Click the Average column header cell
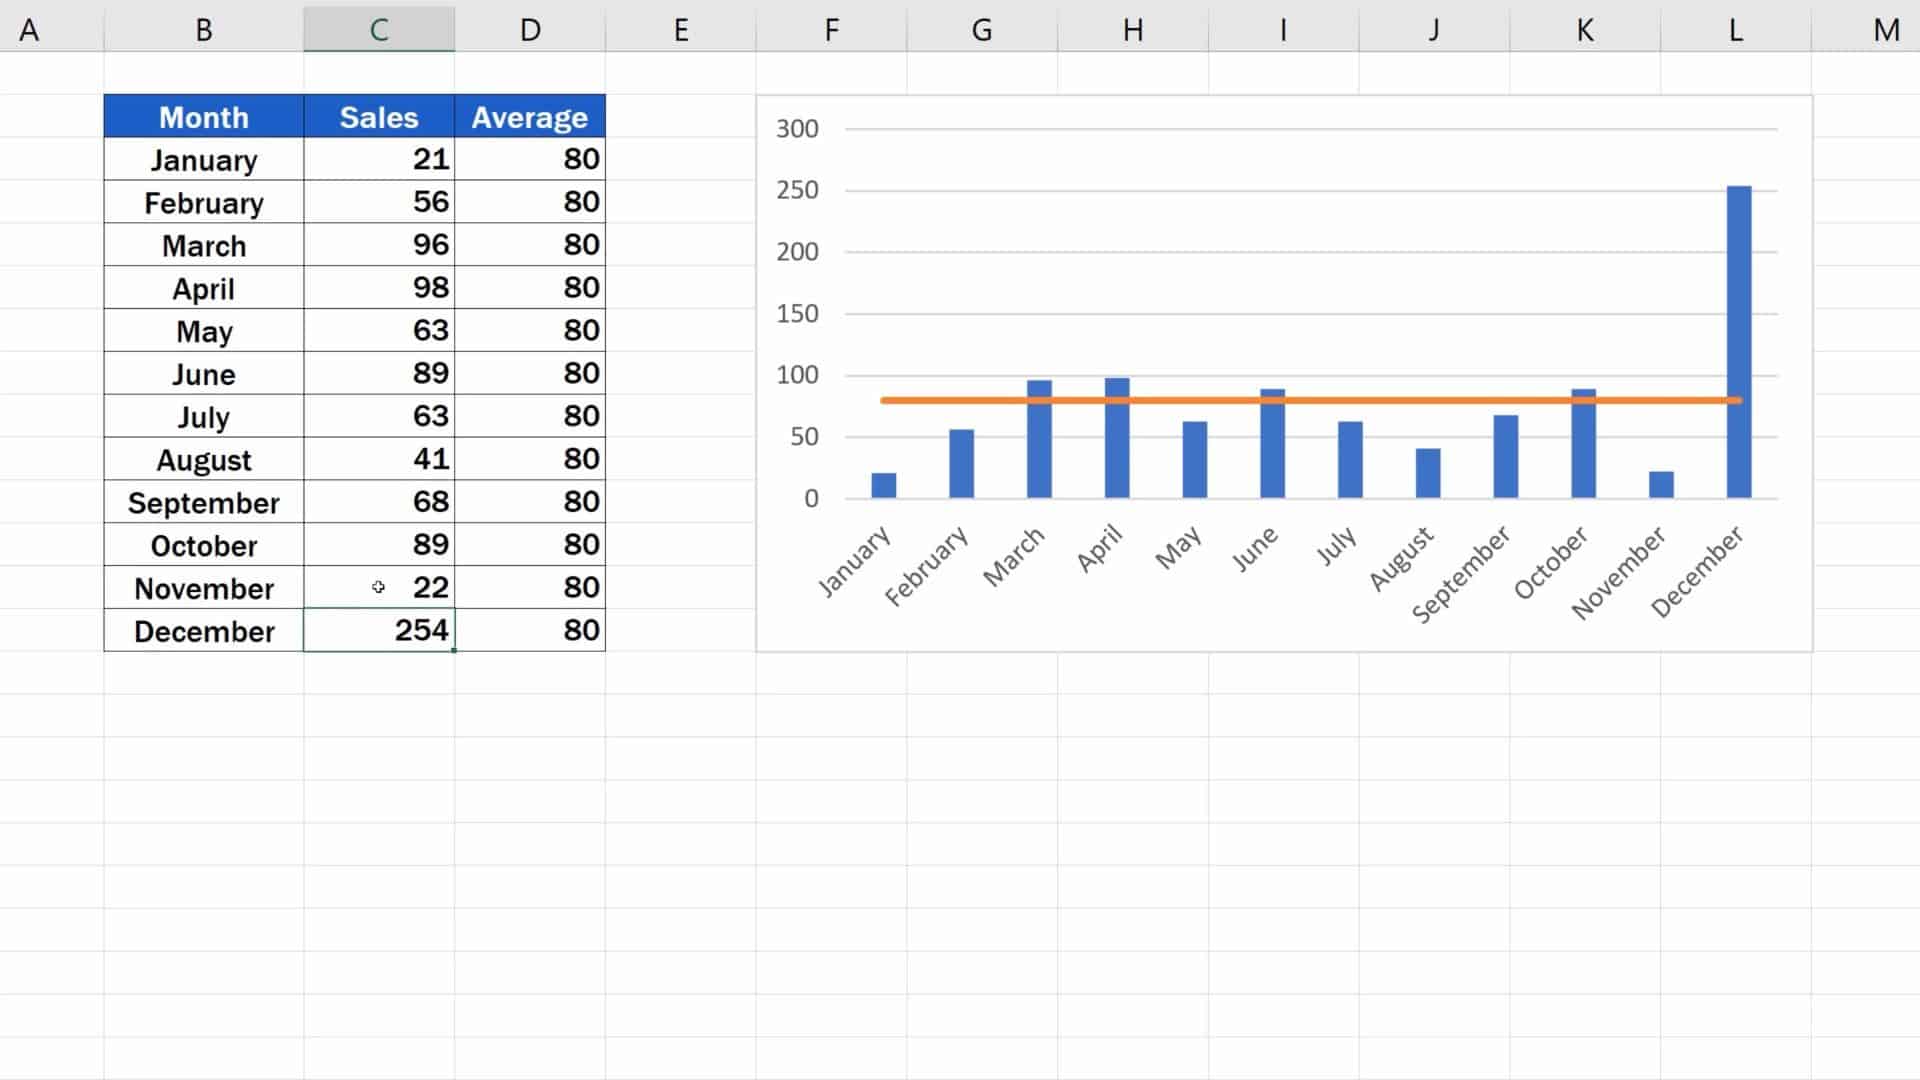 pyautogui.click(x=527, y=117)
